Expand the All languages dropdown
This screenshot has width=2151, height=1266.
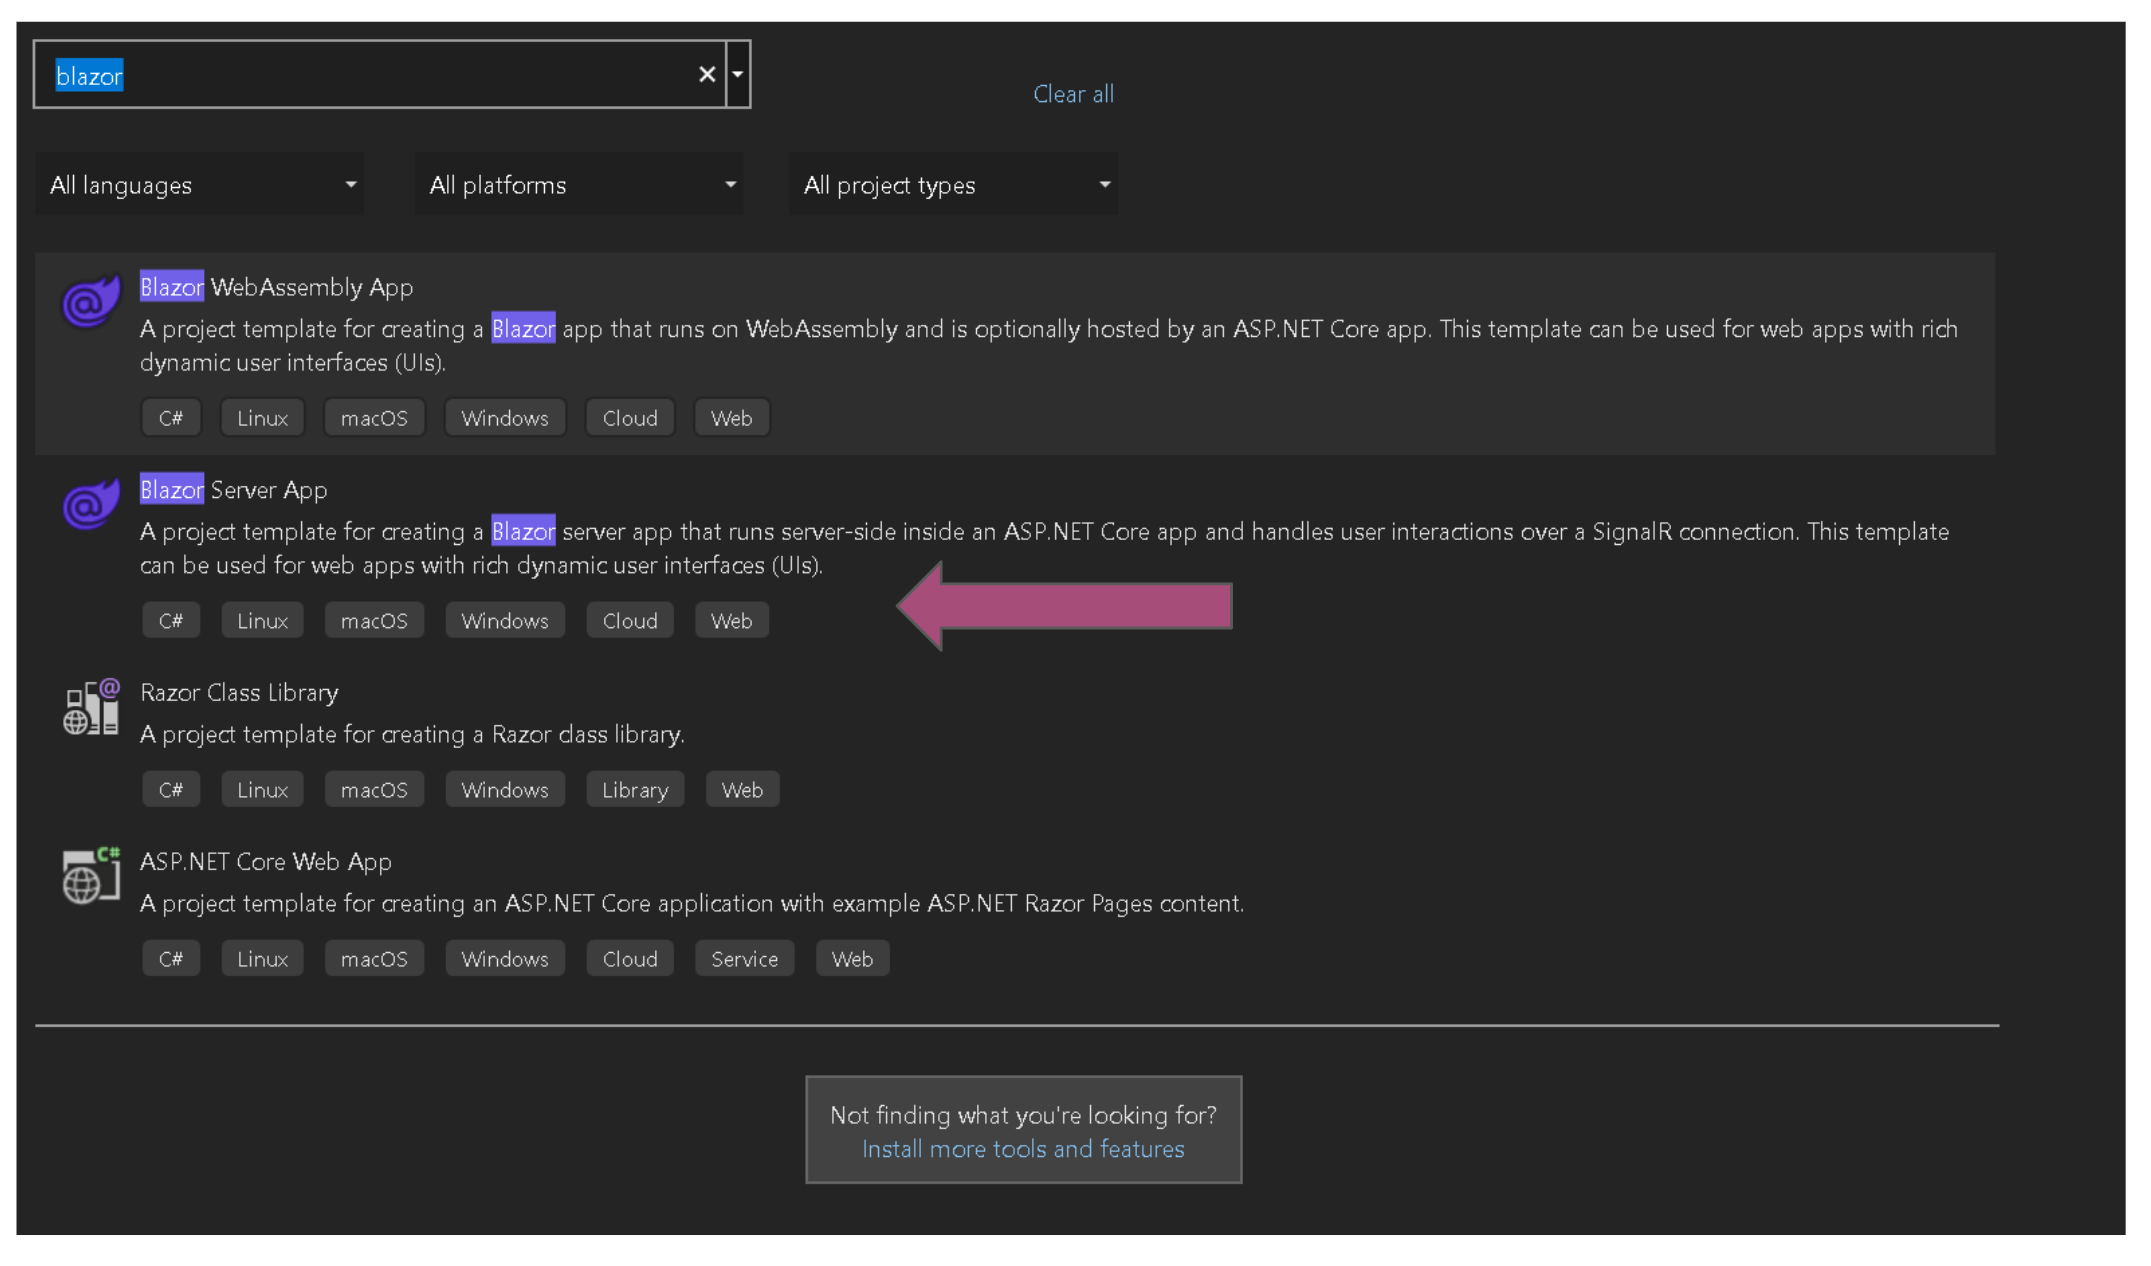tap(200, 184)
